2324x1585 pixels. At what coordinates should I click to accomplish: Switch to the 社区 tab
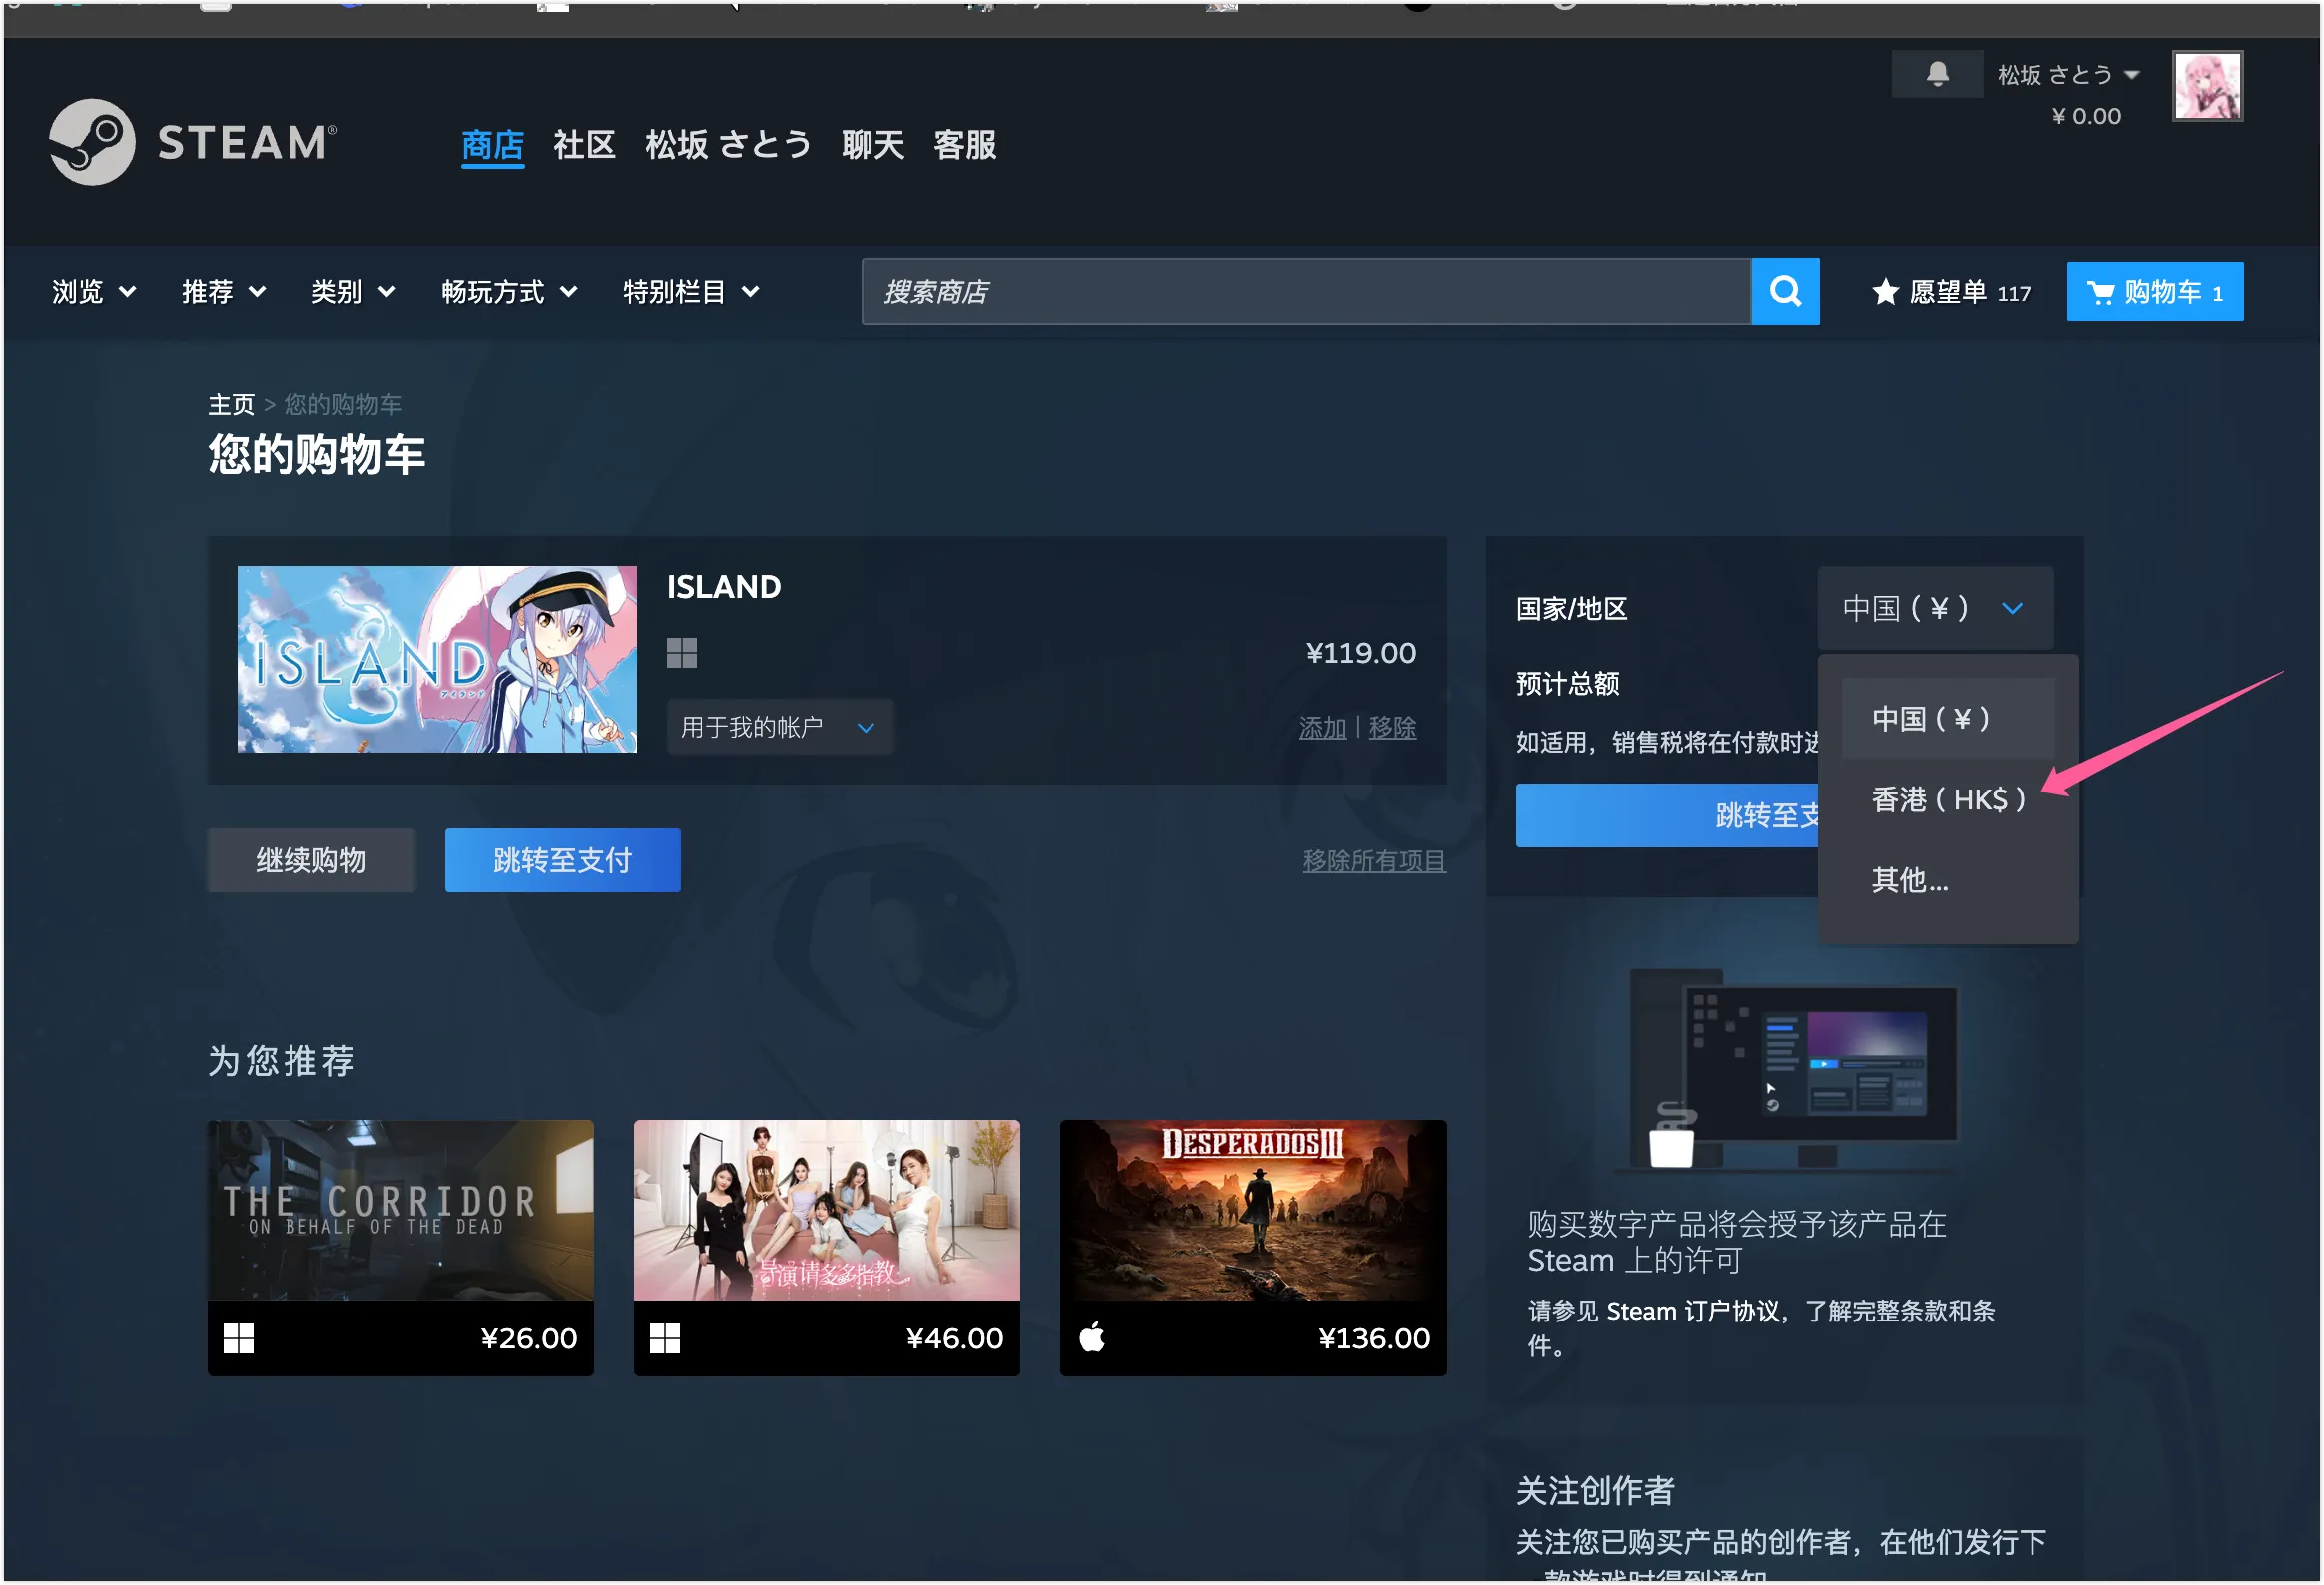coord(584,145)
